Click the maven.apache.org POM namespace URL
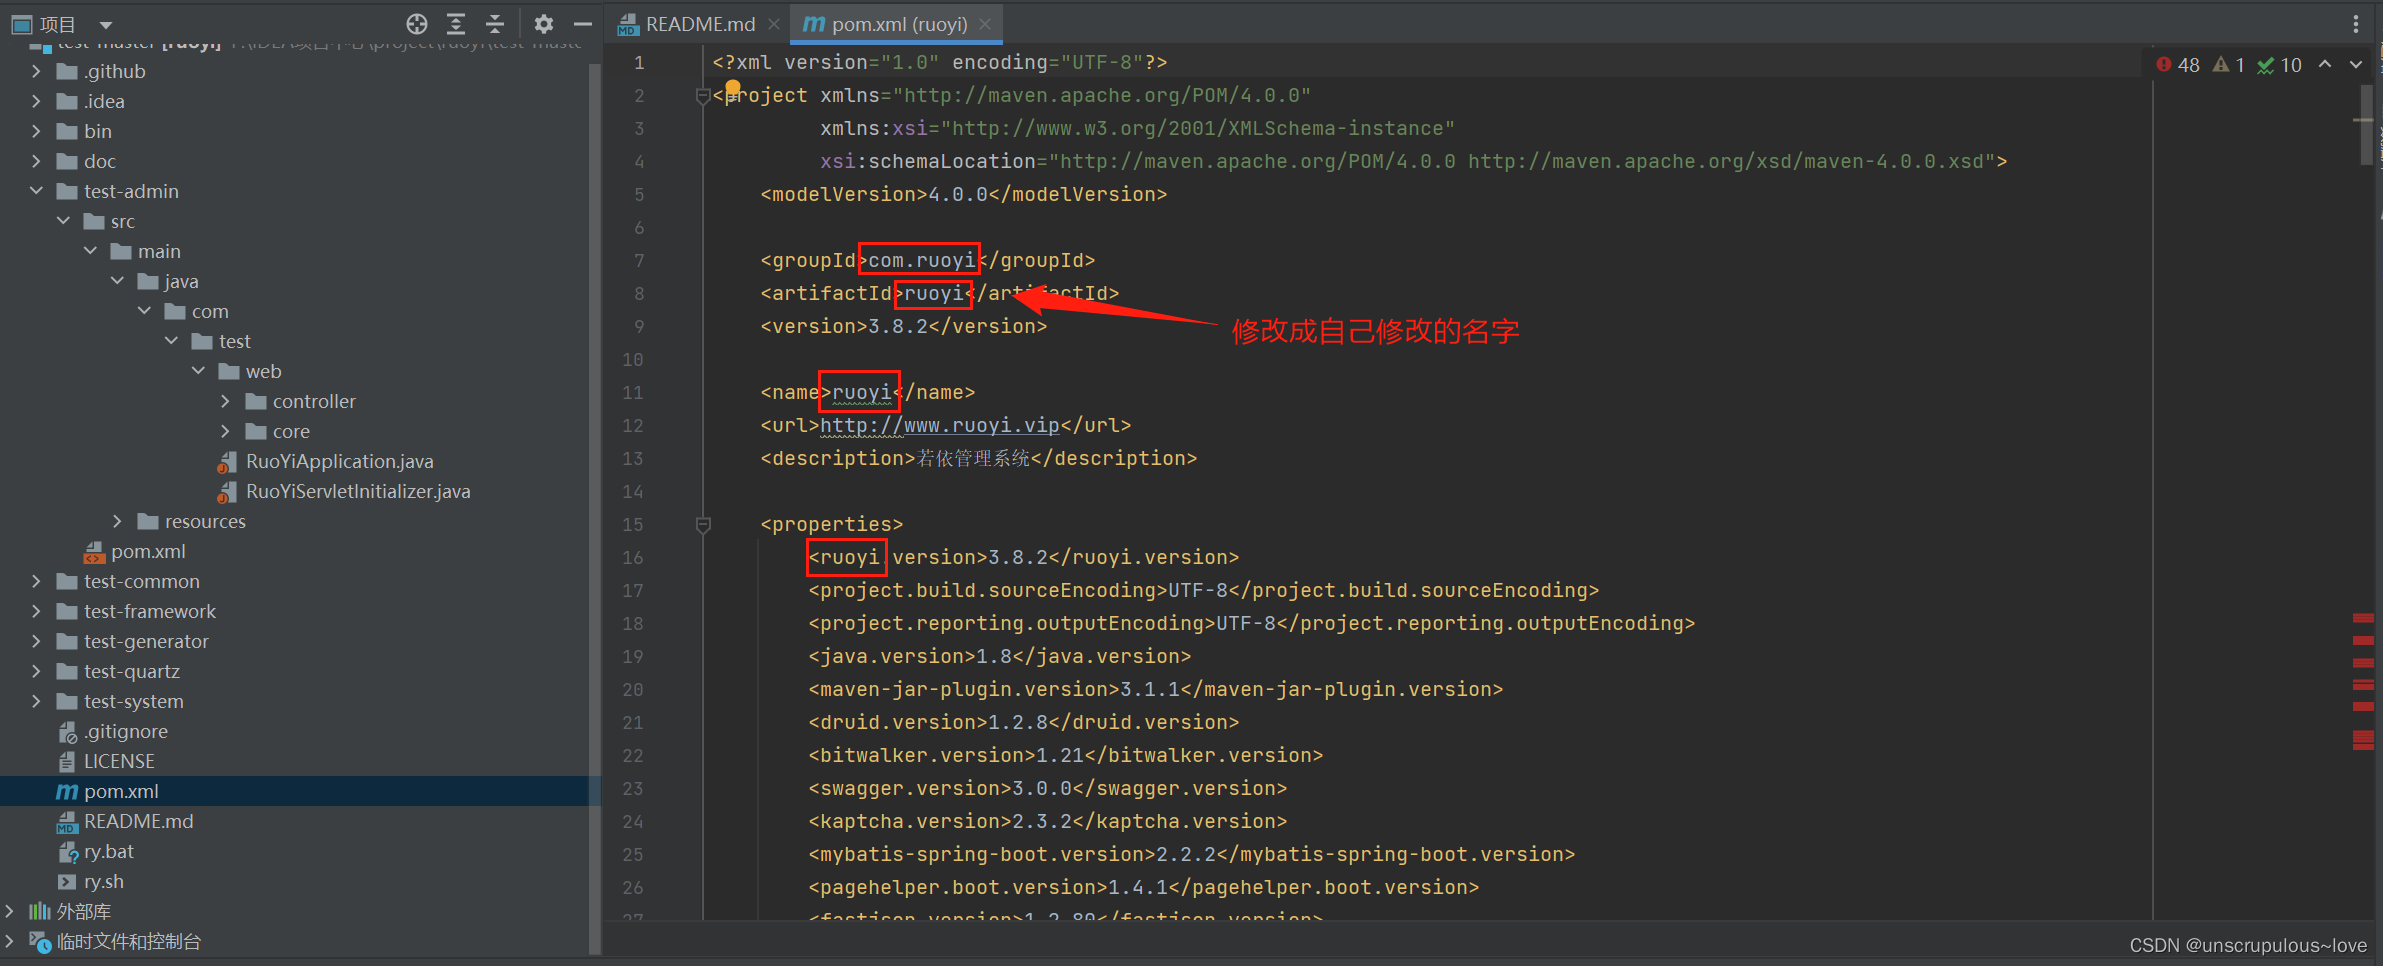This screenshot has height=966, width=2383. point(1101,95)
